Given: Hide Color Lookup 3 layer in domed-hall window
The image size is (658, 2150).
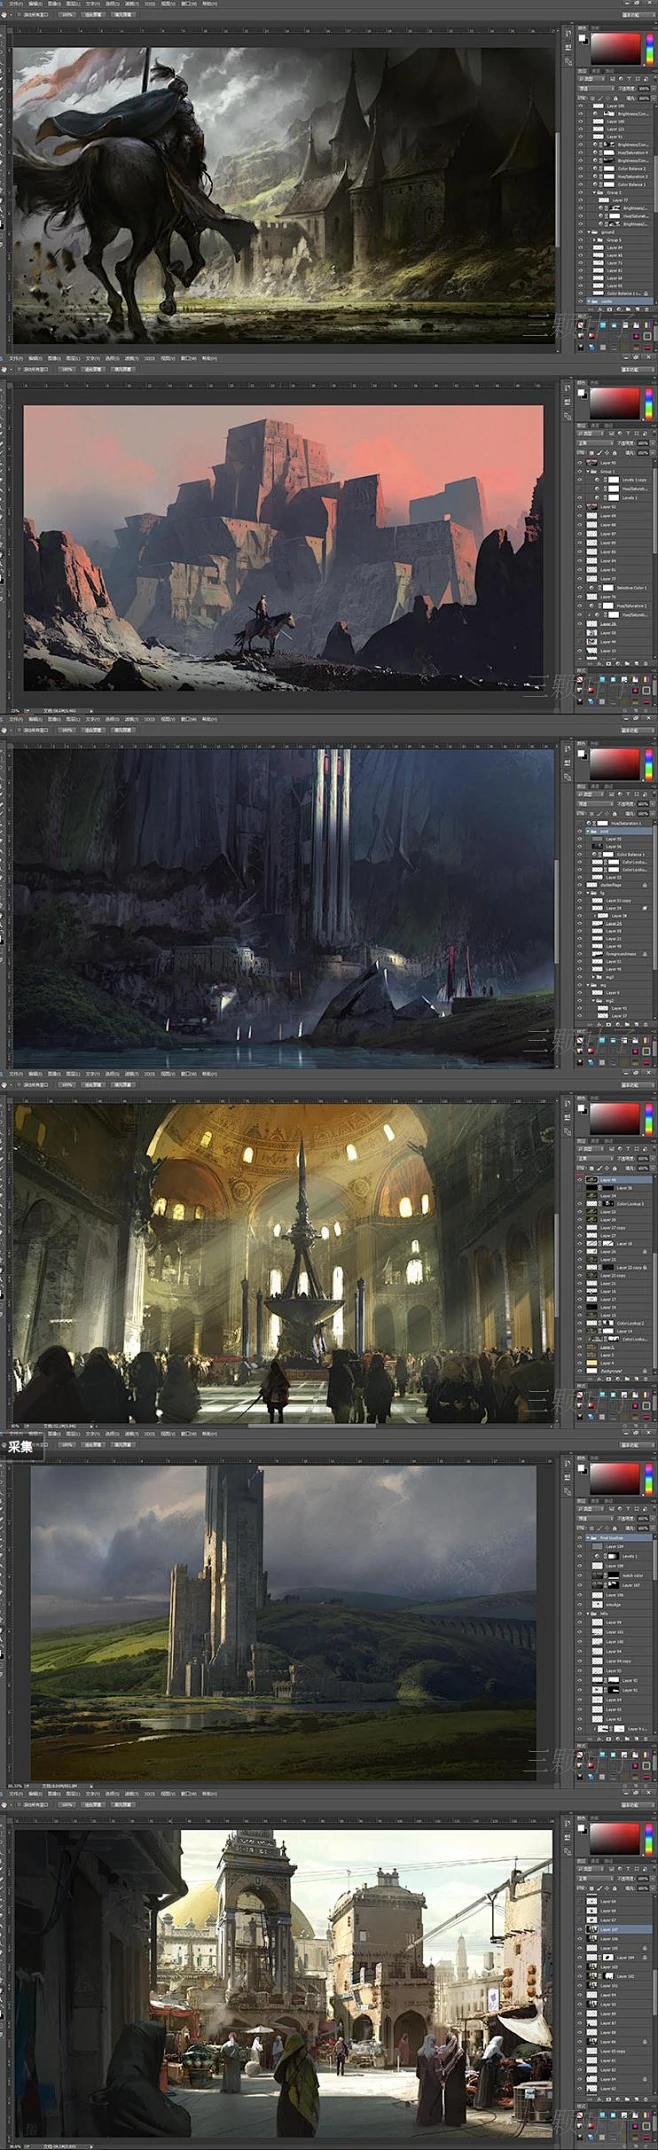Looking at the screenshot, I should (x=580, y=1204).
